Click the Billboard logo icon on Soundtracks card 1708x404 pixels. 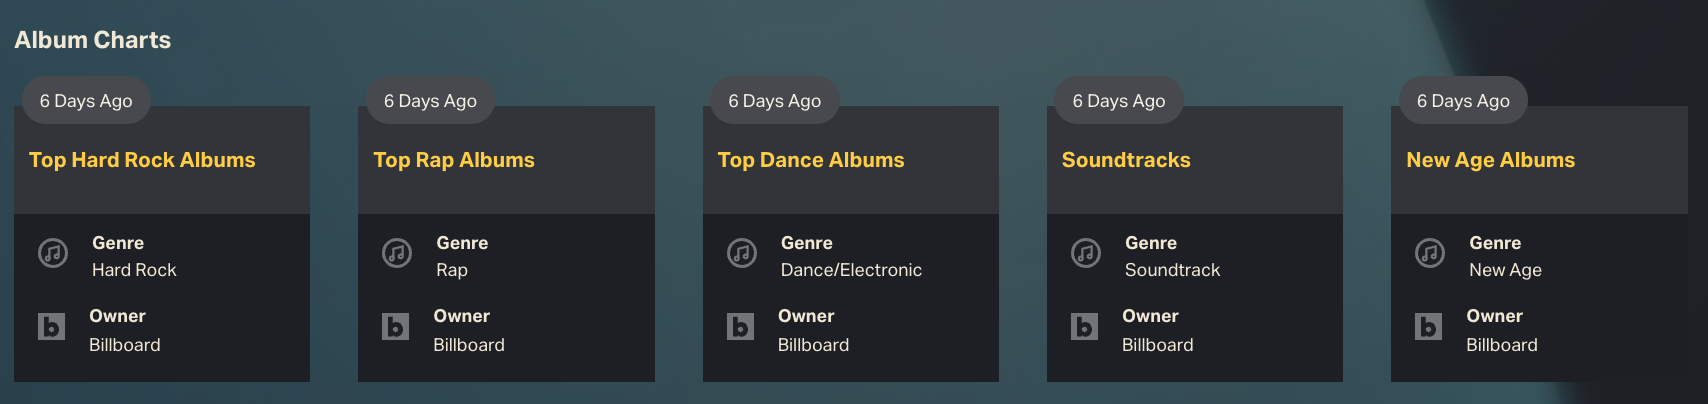(x=1084, y=327)
